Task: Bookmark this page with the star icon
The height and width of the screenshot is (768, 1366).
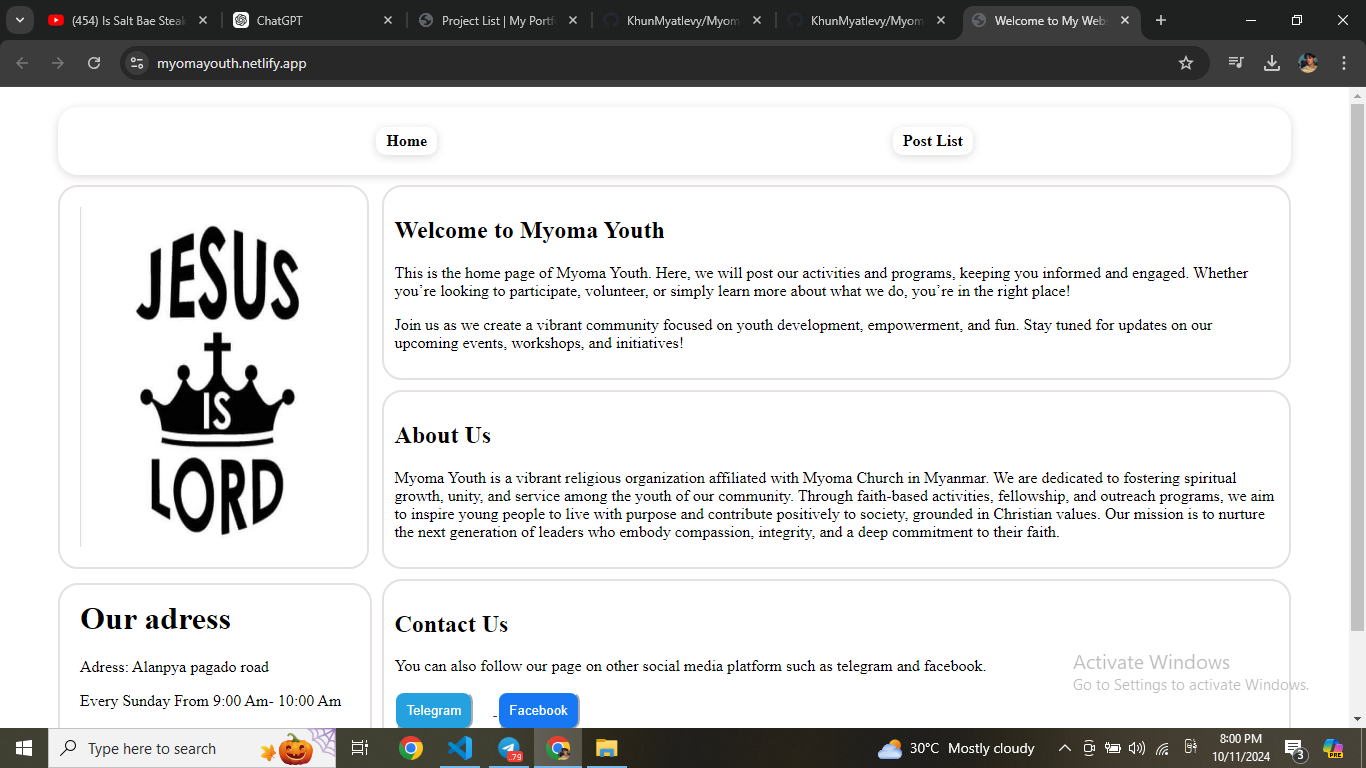Action: (1186, 63)
